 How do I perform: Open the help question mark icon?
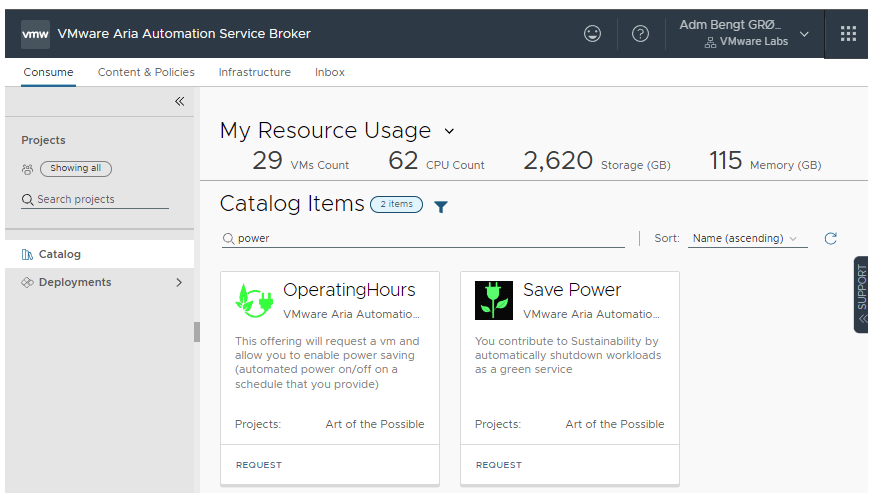click(641, 34)
